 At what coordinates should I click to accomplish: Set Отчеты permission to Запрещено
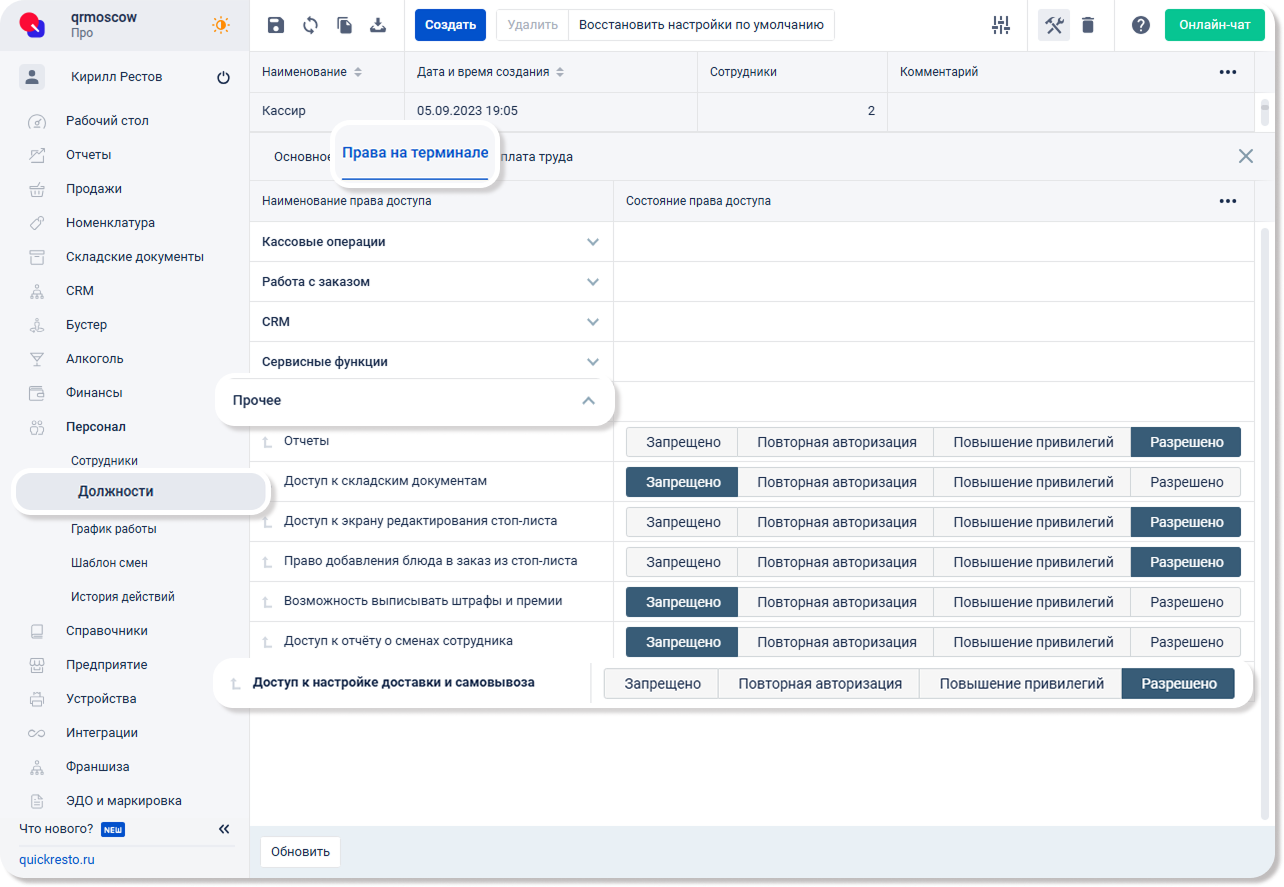[x=682, y=442]
